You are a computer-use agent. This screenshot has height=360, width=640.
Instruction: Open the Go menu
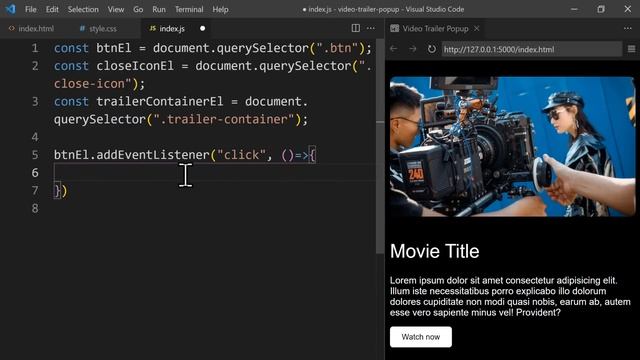(138, 9)
